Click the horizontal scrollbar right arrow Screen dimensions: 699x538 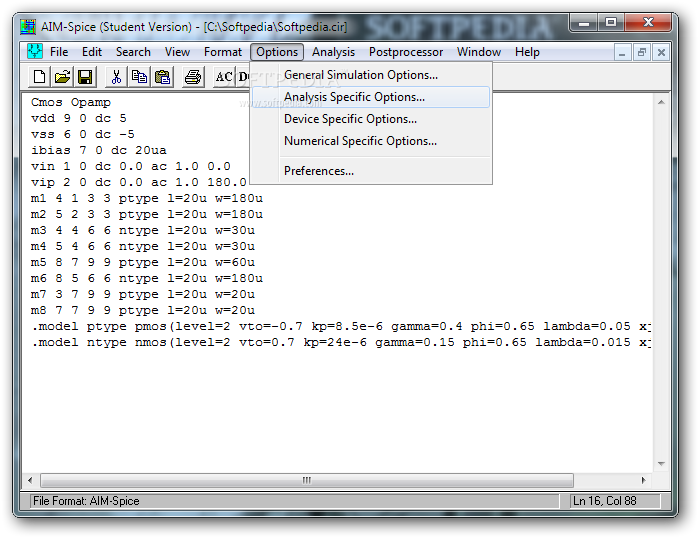[x=643, y=481]
